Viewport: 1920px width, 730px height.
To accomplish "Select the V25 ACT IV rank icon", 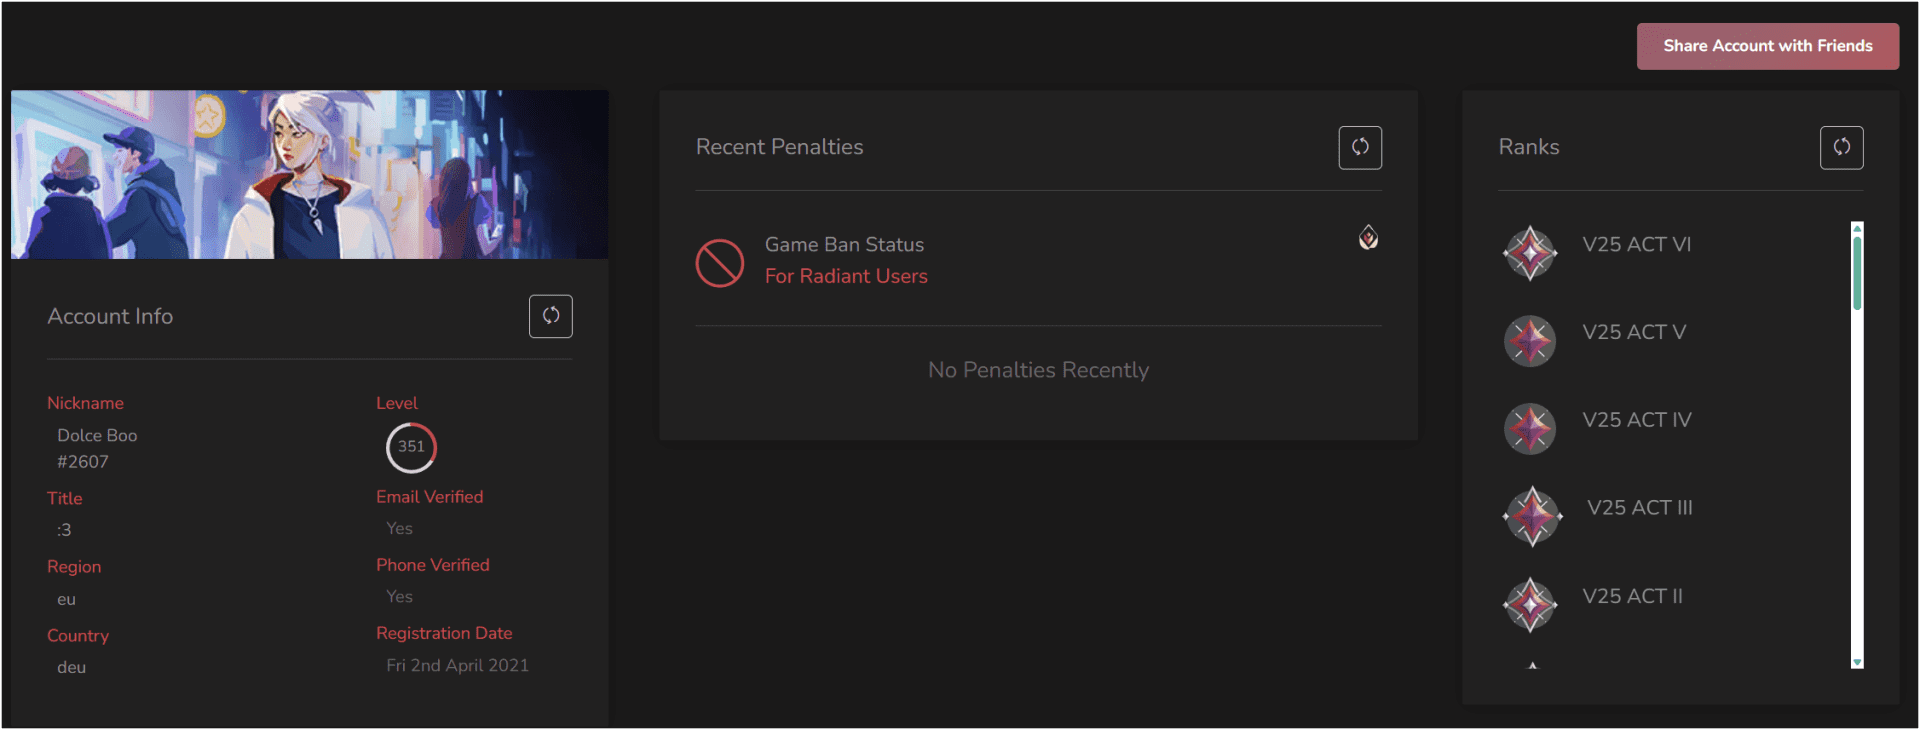I will tap(1530, 429).
